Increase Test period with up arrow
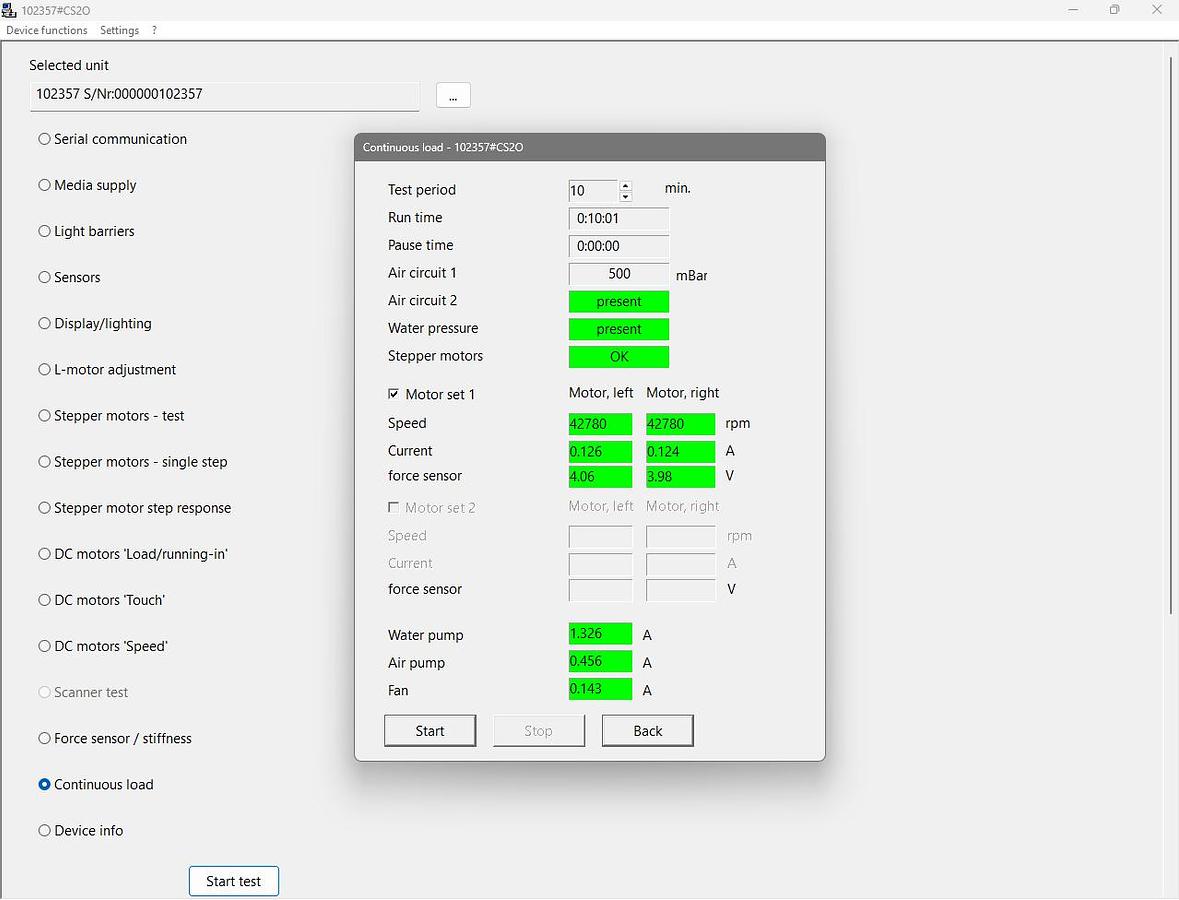The width and height of the screenshot is (1179, 900). (626, 185)
